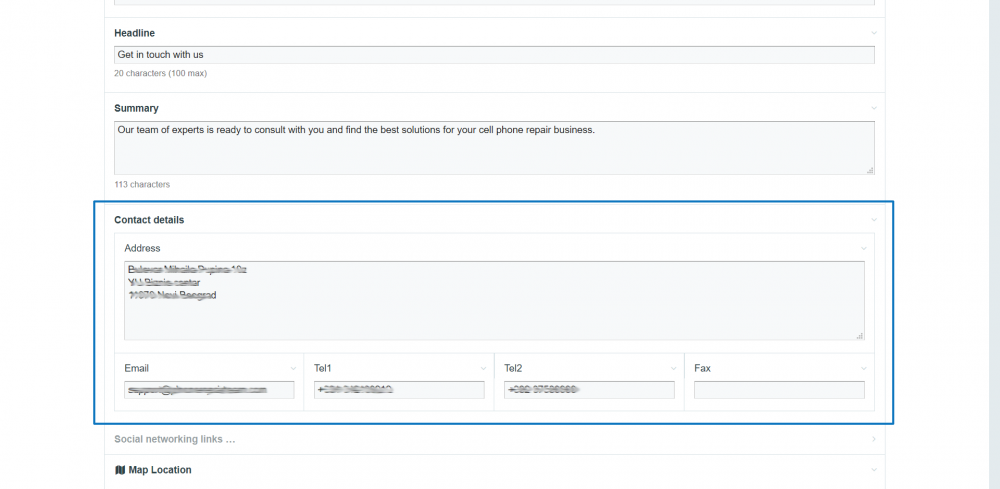The height and width of the screenshot is (489, 1000).
Task: Click the chevron next to Fax
Action: tap(863, 368)
